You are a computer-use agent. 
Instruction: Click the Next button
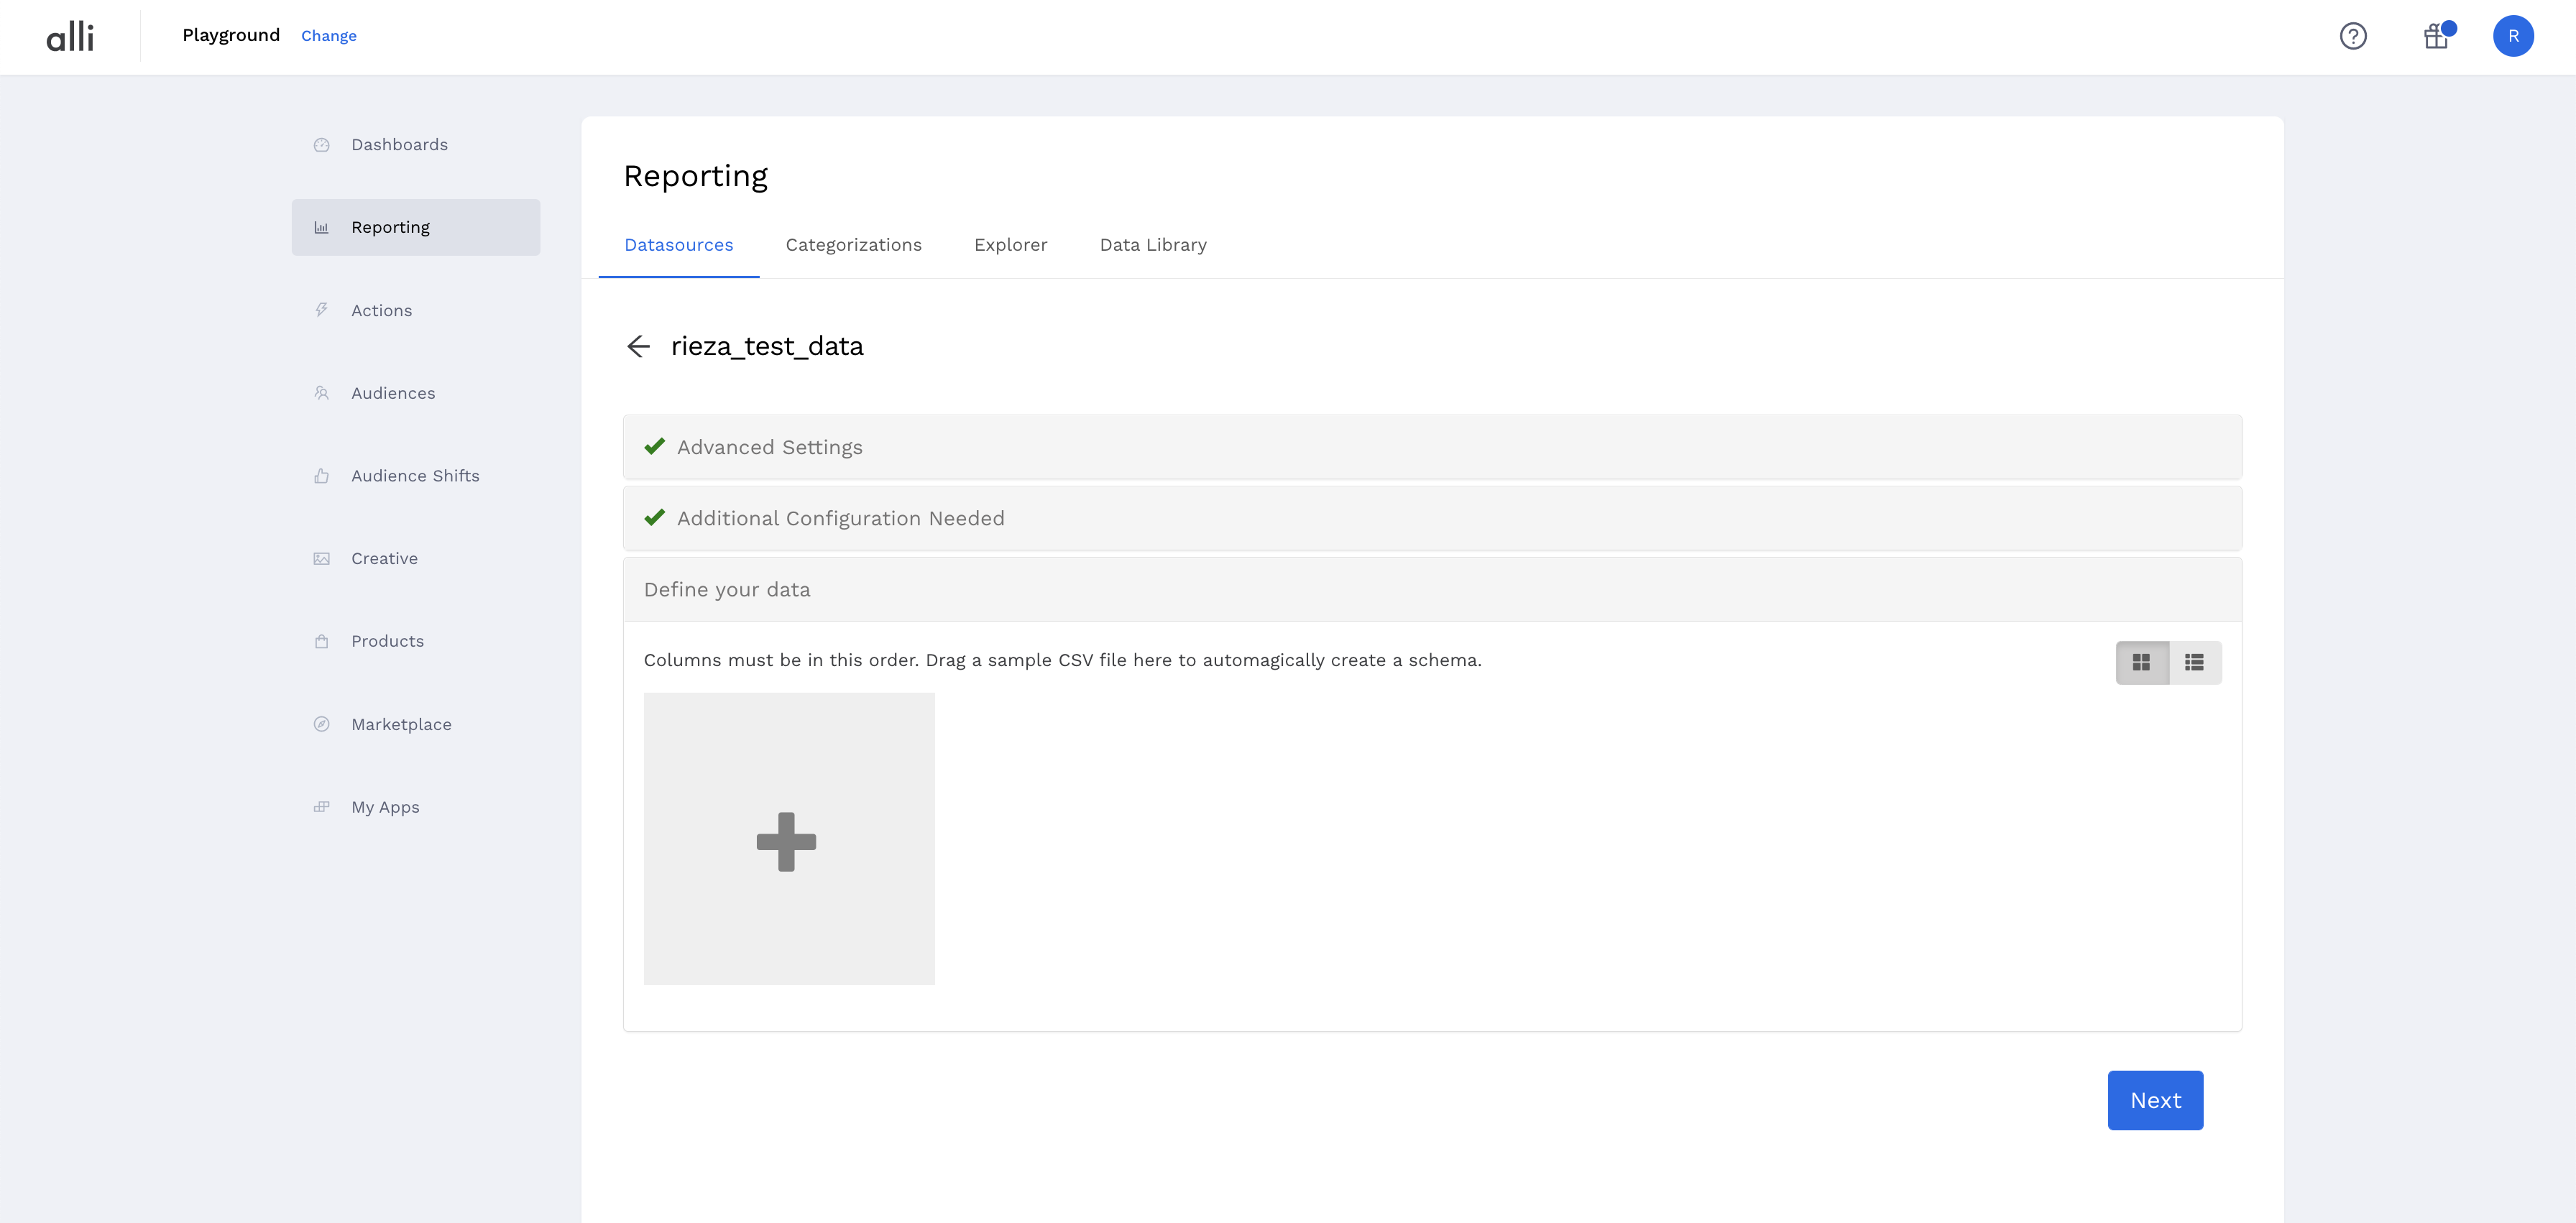[x=2154, y=1100]
